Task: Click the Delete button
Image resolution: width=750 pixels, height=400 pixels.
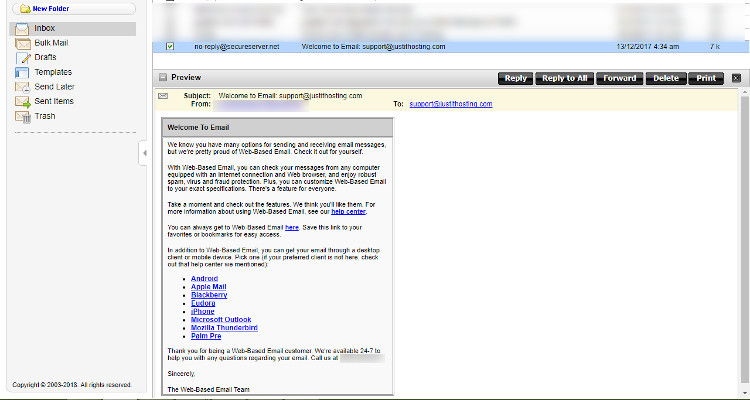Action: 666,78
